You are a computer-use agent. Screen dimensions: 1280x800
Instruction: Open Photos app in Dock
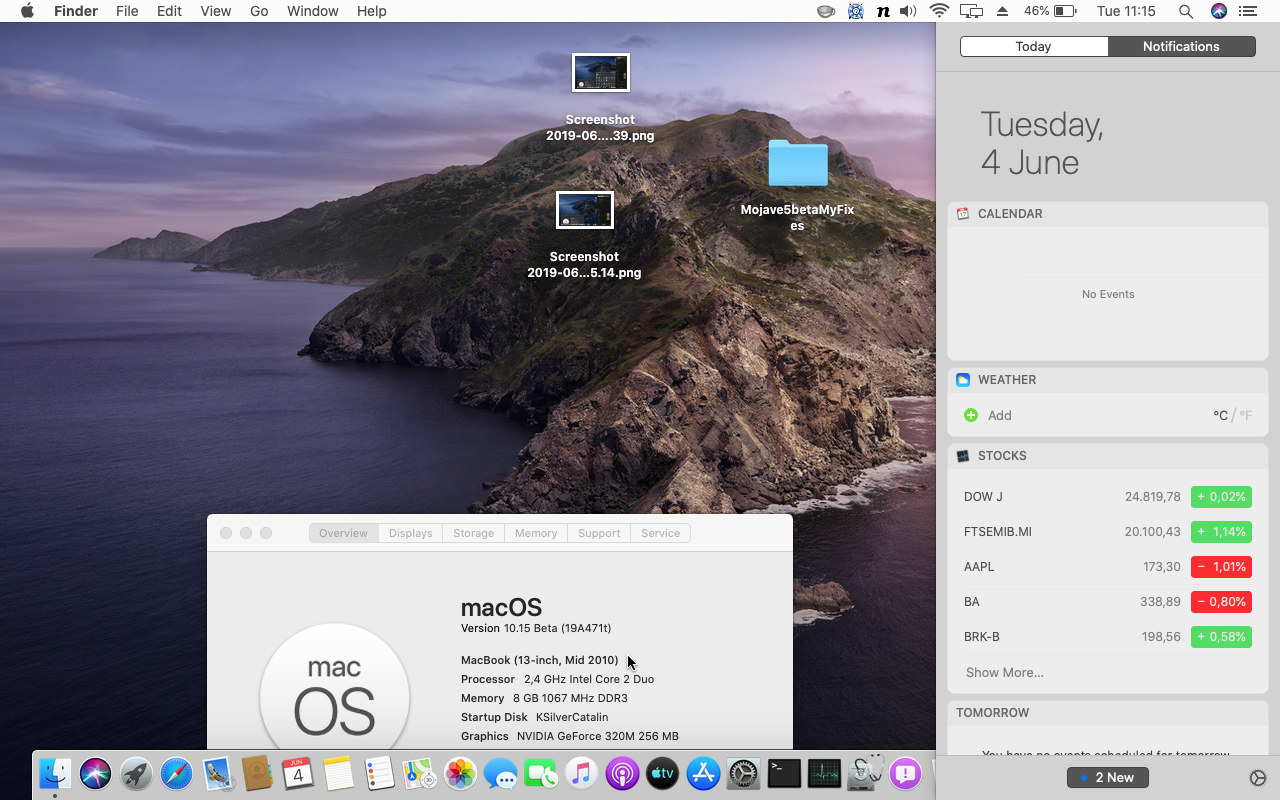(460, 773)
